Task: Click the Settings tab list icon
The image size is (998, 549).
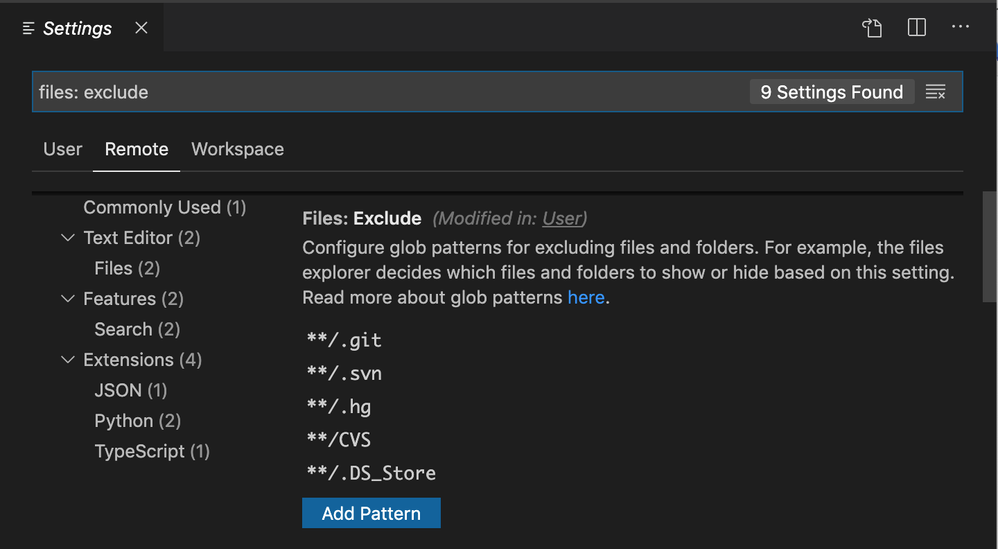Action: pyautogui.click(x=28, y=29)
